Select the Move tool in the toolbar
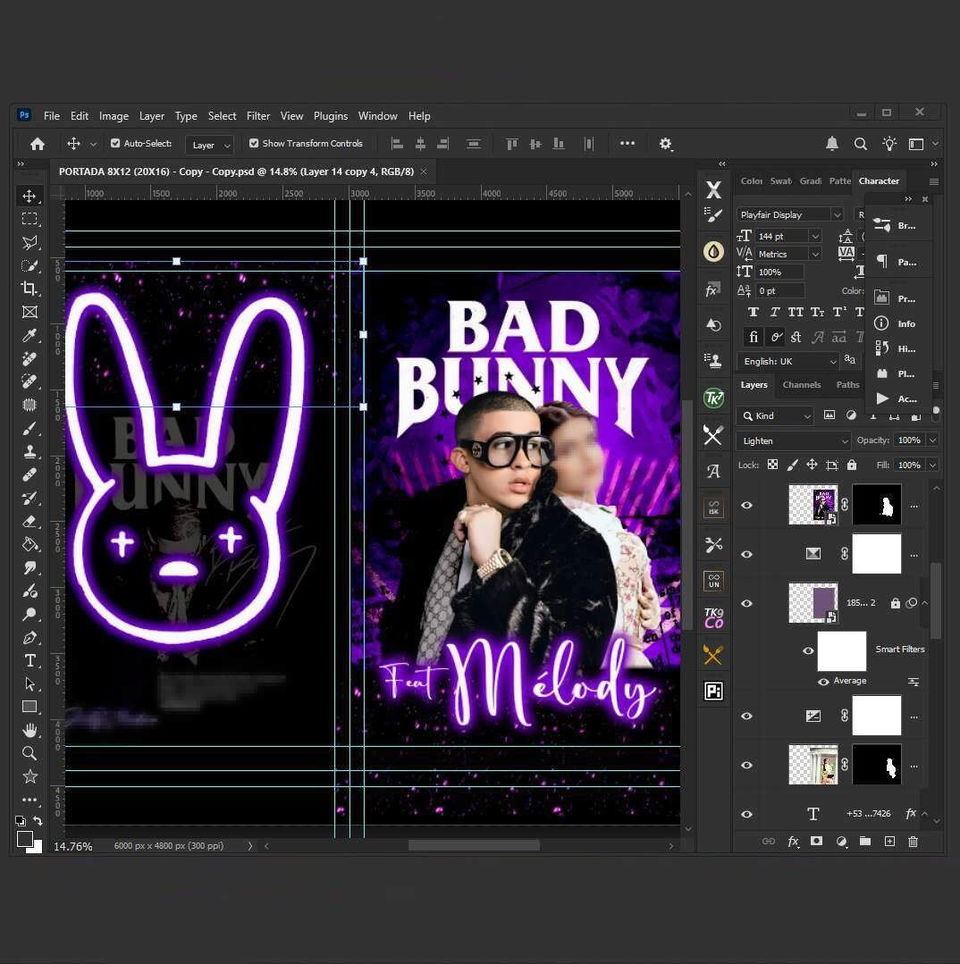Image resolution: width=960 pixels, height=964 pixels. [29, 196]
